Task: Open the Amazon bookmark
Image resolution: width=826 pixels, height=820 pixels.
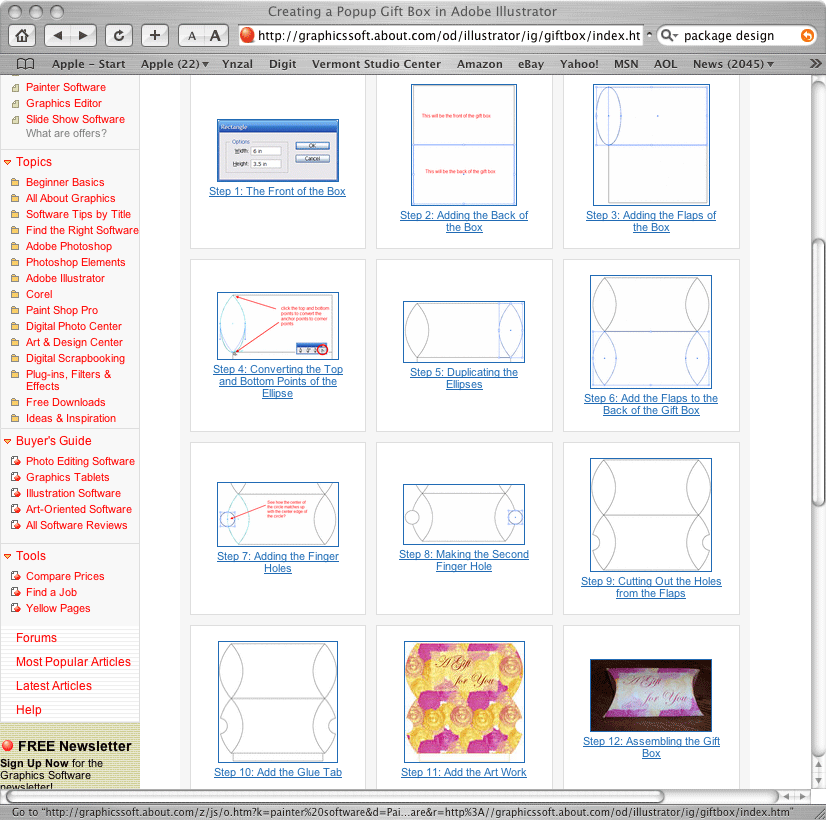Action: coord(479,64)
